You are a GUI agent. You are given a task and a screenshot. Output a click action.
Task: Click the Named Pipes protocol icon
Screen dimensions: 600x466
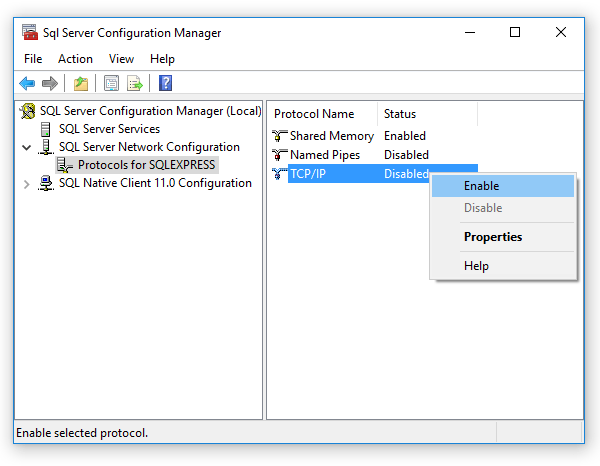tap(279, 155)
